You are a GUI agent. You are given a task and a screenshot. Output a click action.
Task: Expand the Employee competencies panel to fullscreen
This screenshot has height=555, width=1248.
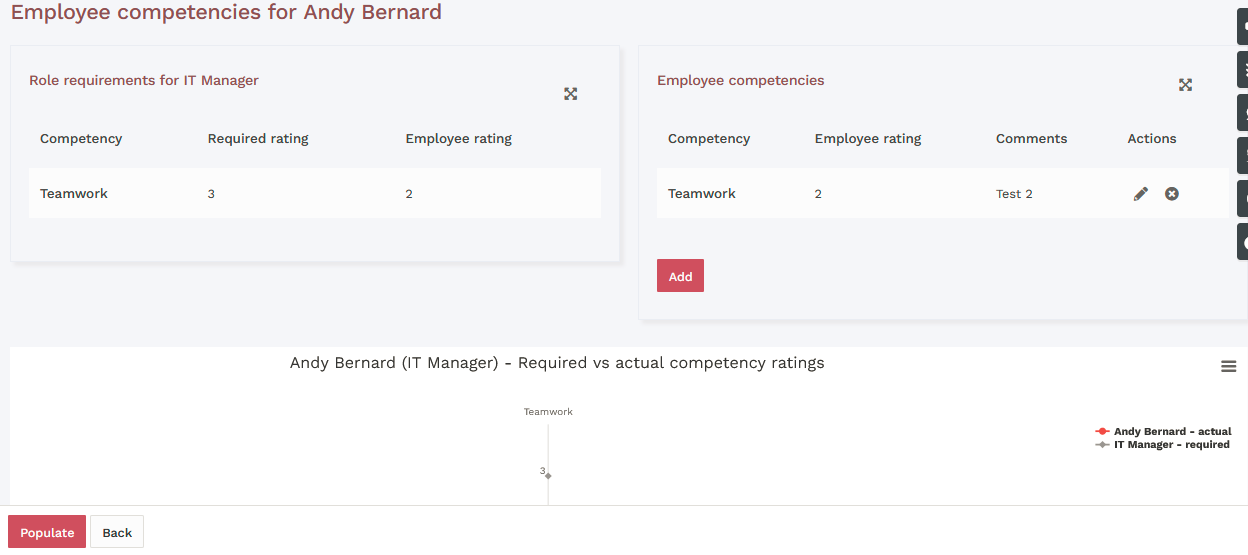[1185, 85]
